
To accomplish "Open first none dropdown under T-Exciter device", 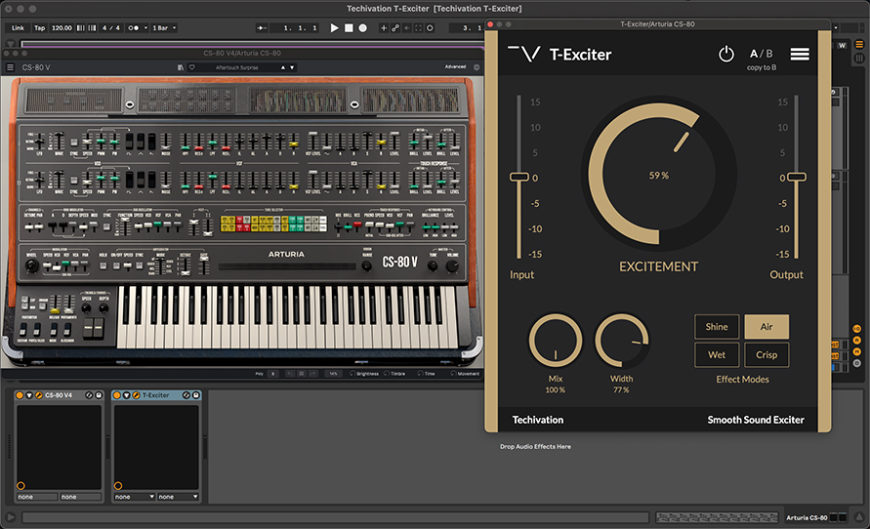I will [x=134, y=497].
